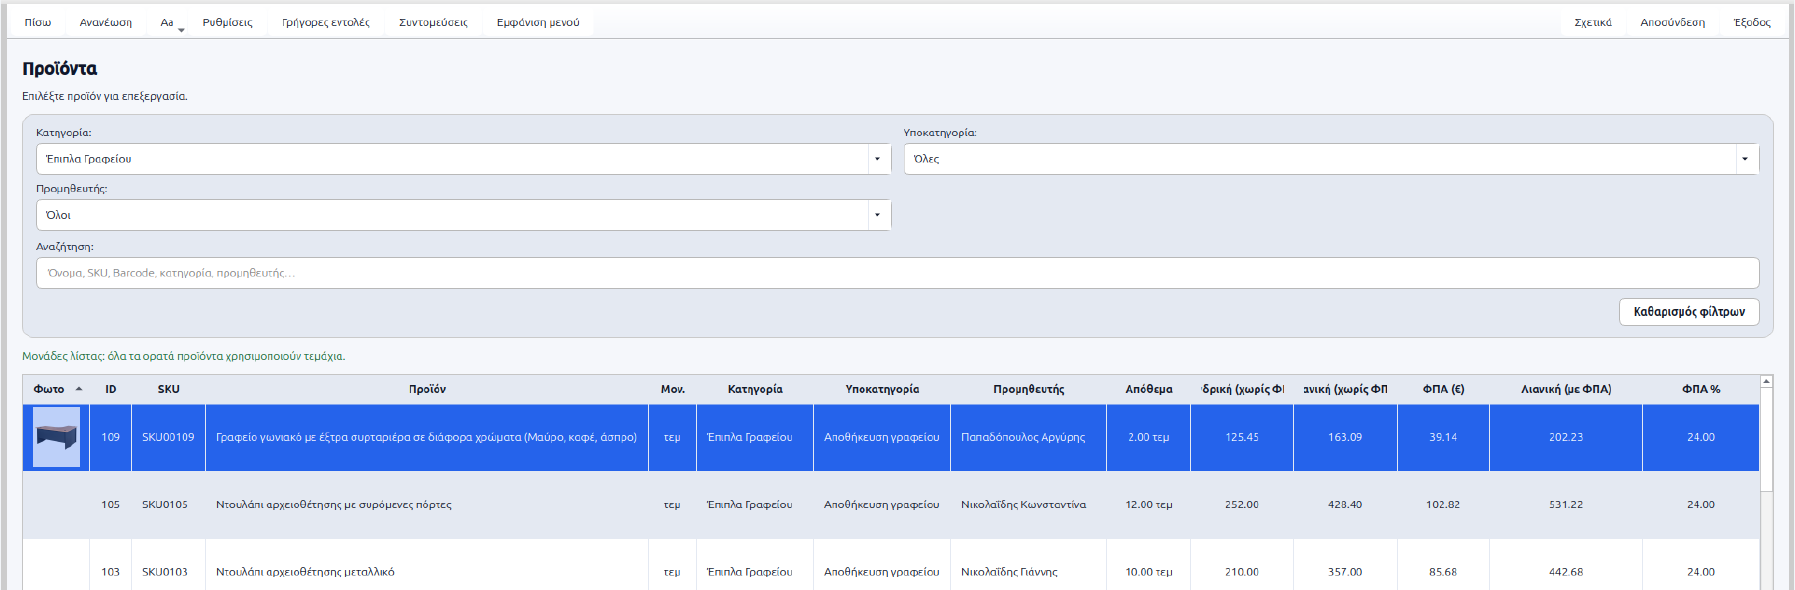The width and height of the screenshot is (1795, 590).
Task: Focus the Αναζήτηση search field
Action: coord(897,273)
